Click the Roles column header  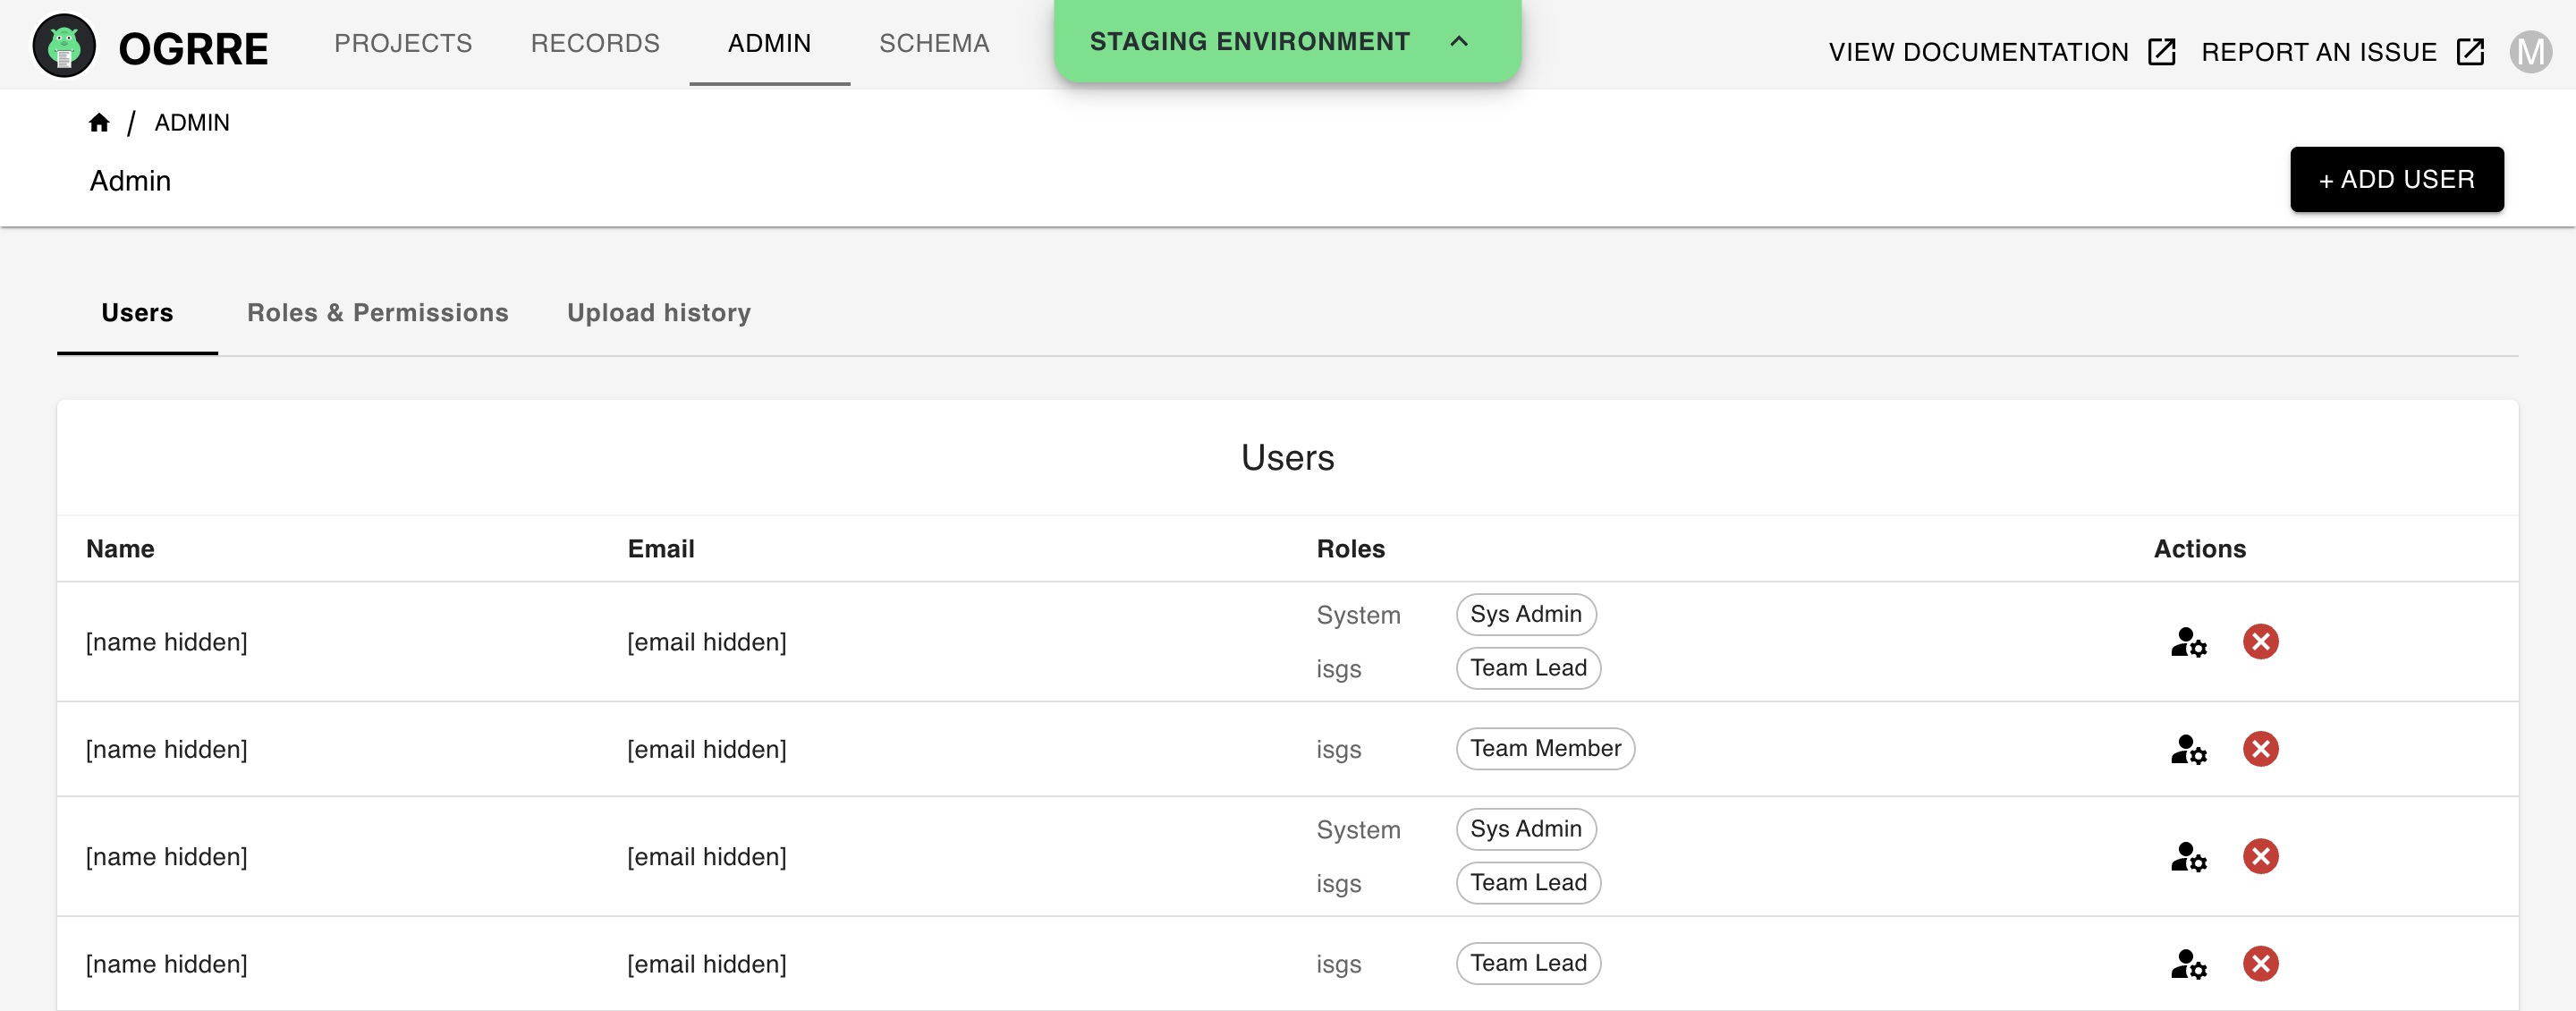pyautogui.click(x=1350, y=549)
